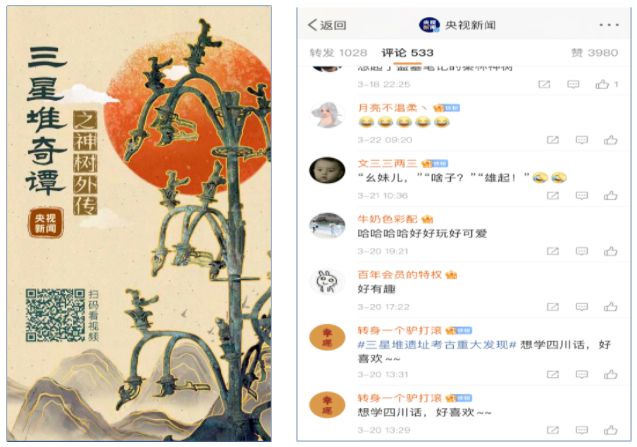This screenshot has height=447, width=637.
Task: Like the comment by 月亮不温柔
Action: 610,140
